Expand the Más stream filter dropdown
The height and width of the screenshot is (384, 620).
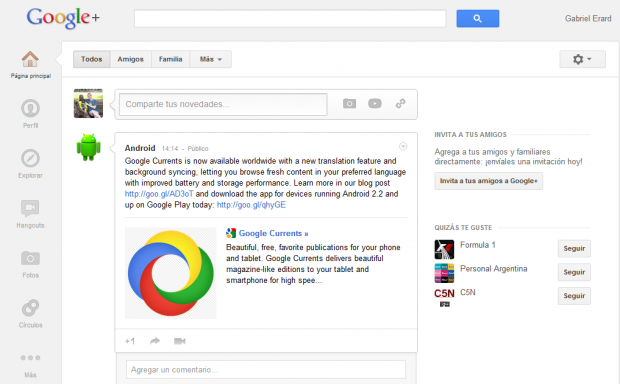click(210, 59)
